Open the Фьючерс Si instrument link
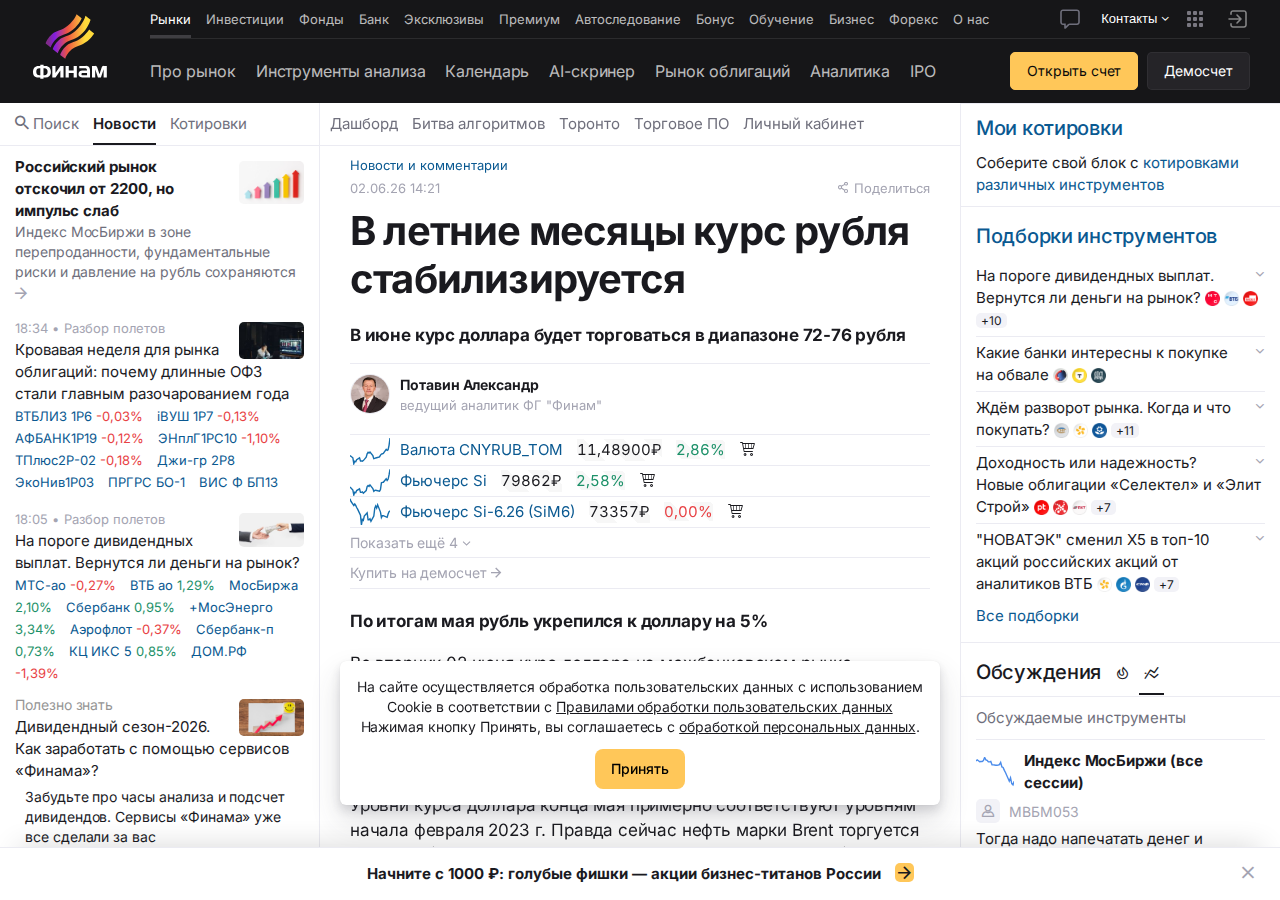This screenshot has height=900, width=1280. click(443, 480)
